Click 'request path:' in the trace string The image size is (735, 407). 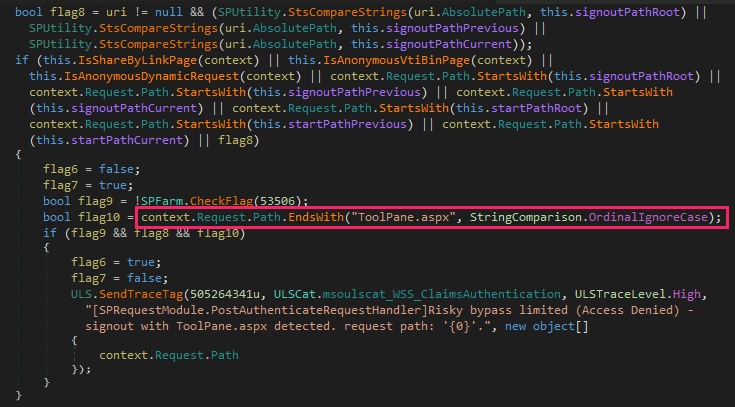point(389,326)
